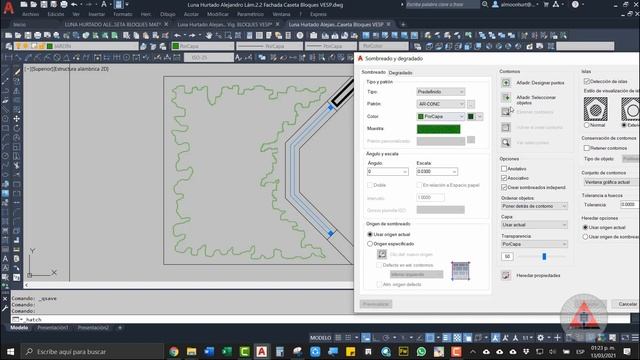Screen dimensions: 640x360
Task: Open the Layer Properties manager icon
Action: (x=9, y=47)
